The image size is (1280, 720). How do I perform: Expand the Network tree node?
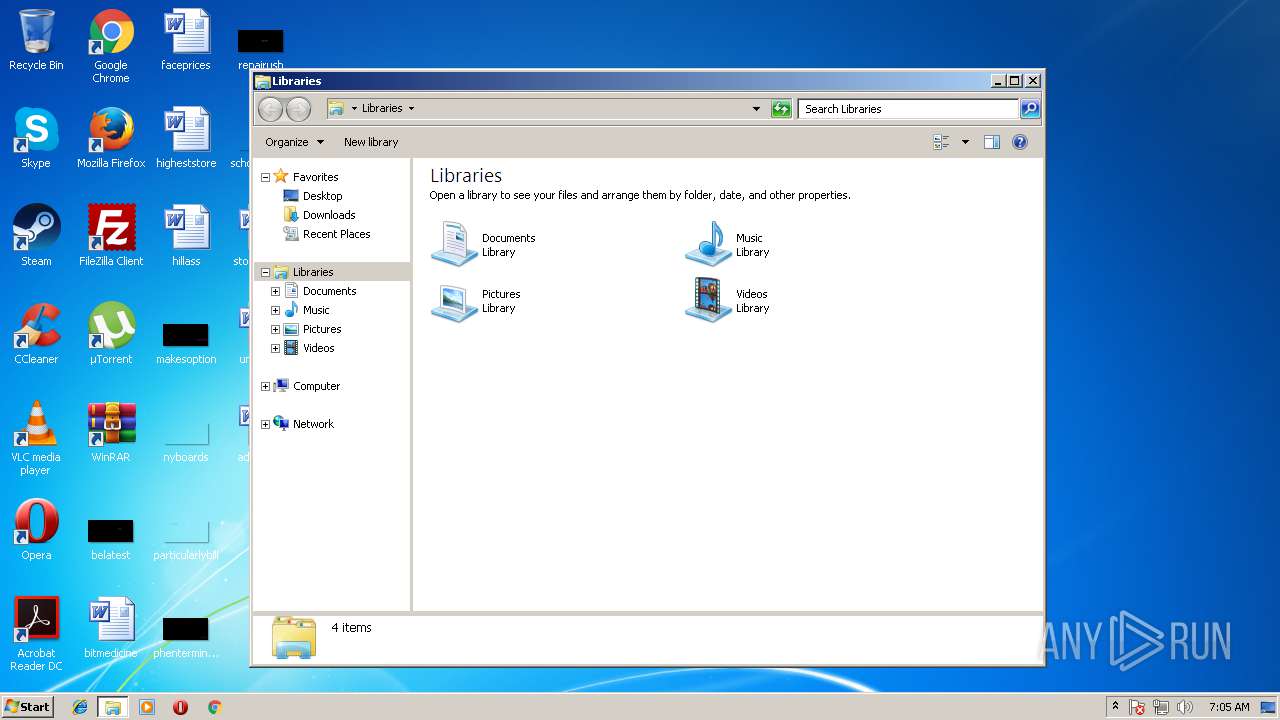tap(265, 424)
